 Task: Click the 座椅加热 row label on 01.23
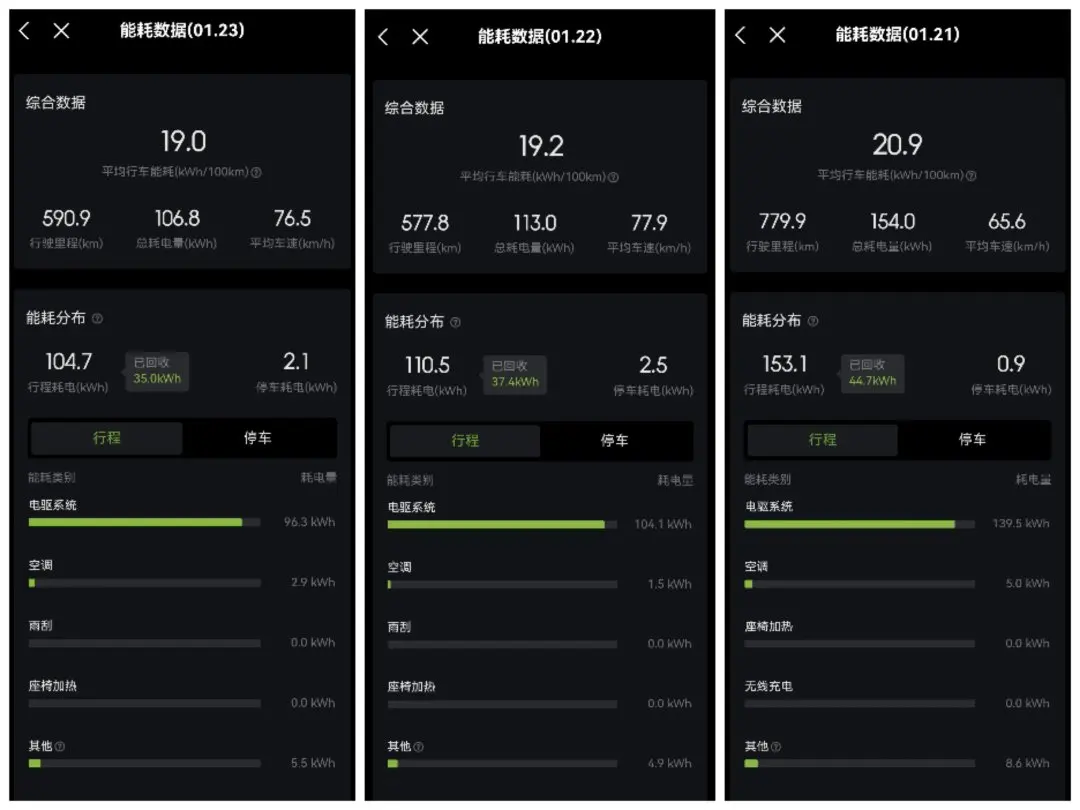[52, 686]
